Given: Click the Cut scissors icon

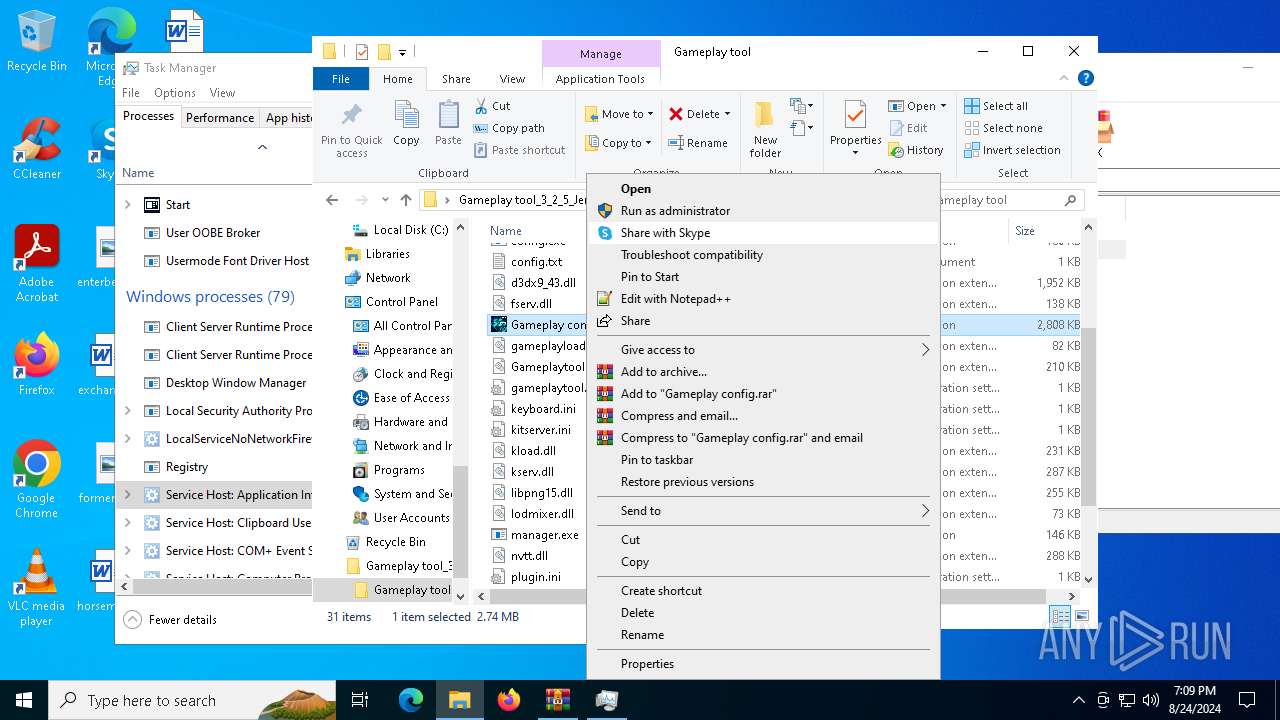Looking at the screenshot, I should [x=481, y=105].
